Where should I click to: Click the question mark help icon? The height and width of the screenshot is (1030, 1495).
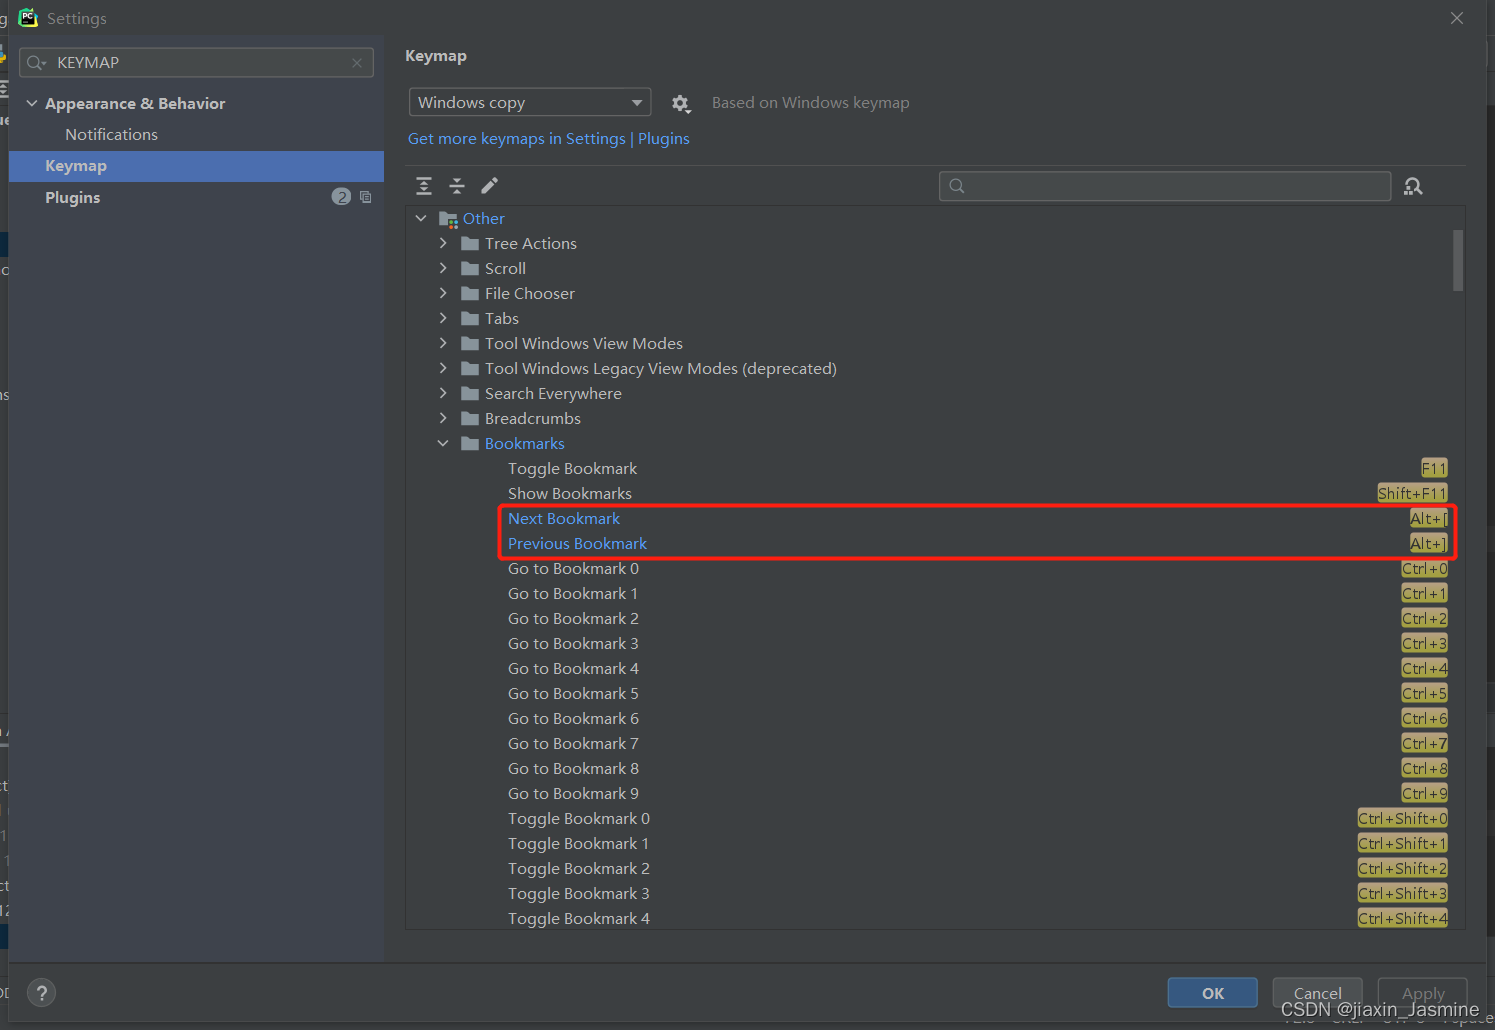point(41,992)
